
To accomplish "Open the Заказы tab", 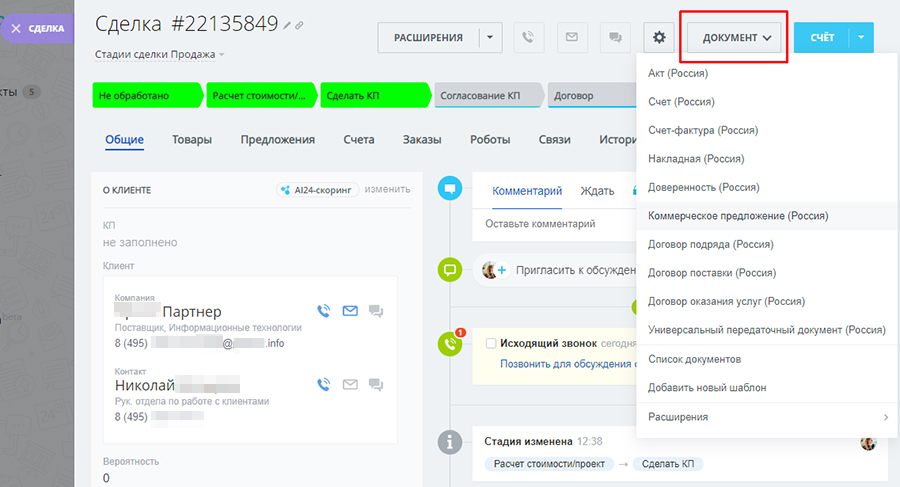I will pyautogui.click(x=422, y=140).
